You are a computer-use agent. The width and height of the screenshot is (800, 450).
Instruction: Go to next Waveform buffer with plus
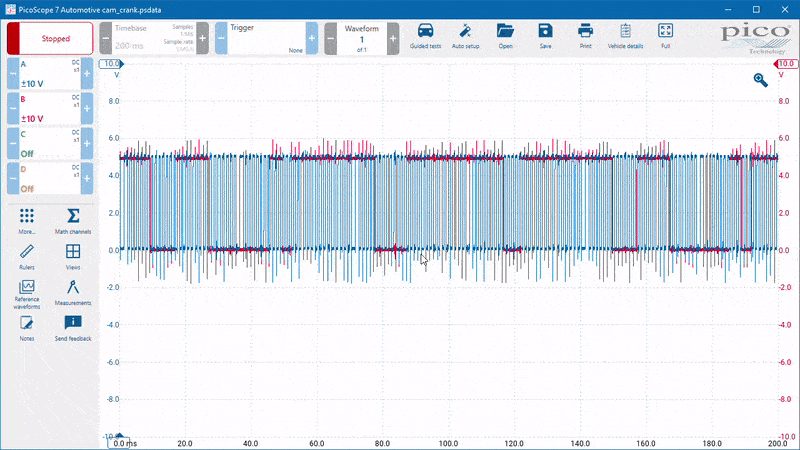[x=393, y=38]
